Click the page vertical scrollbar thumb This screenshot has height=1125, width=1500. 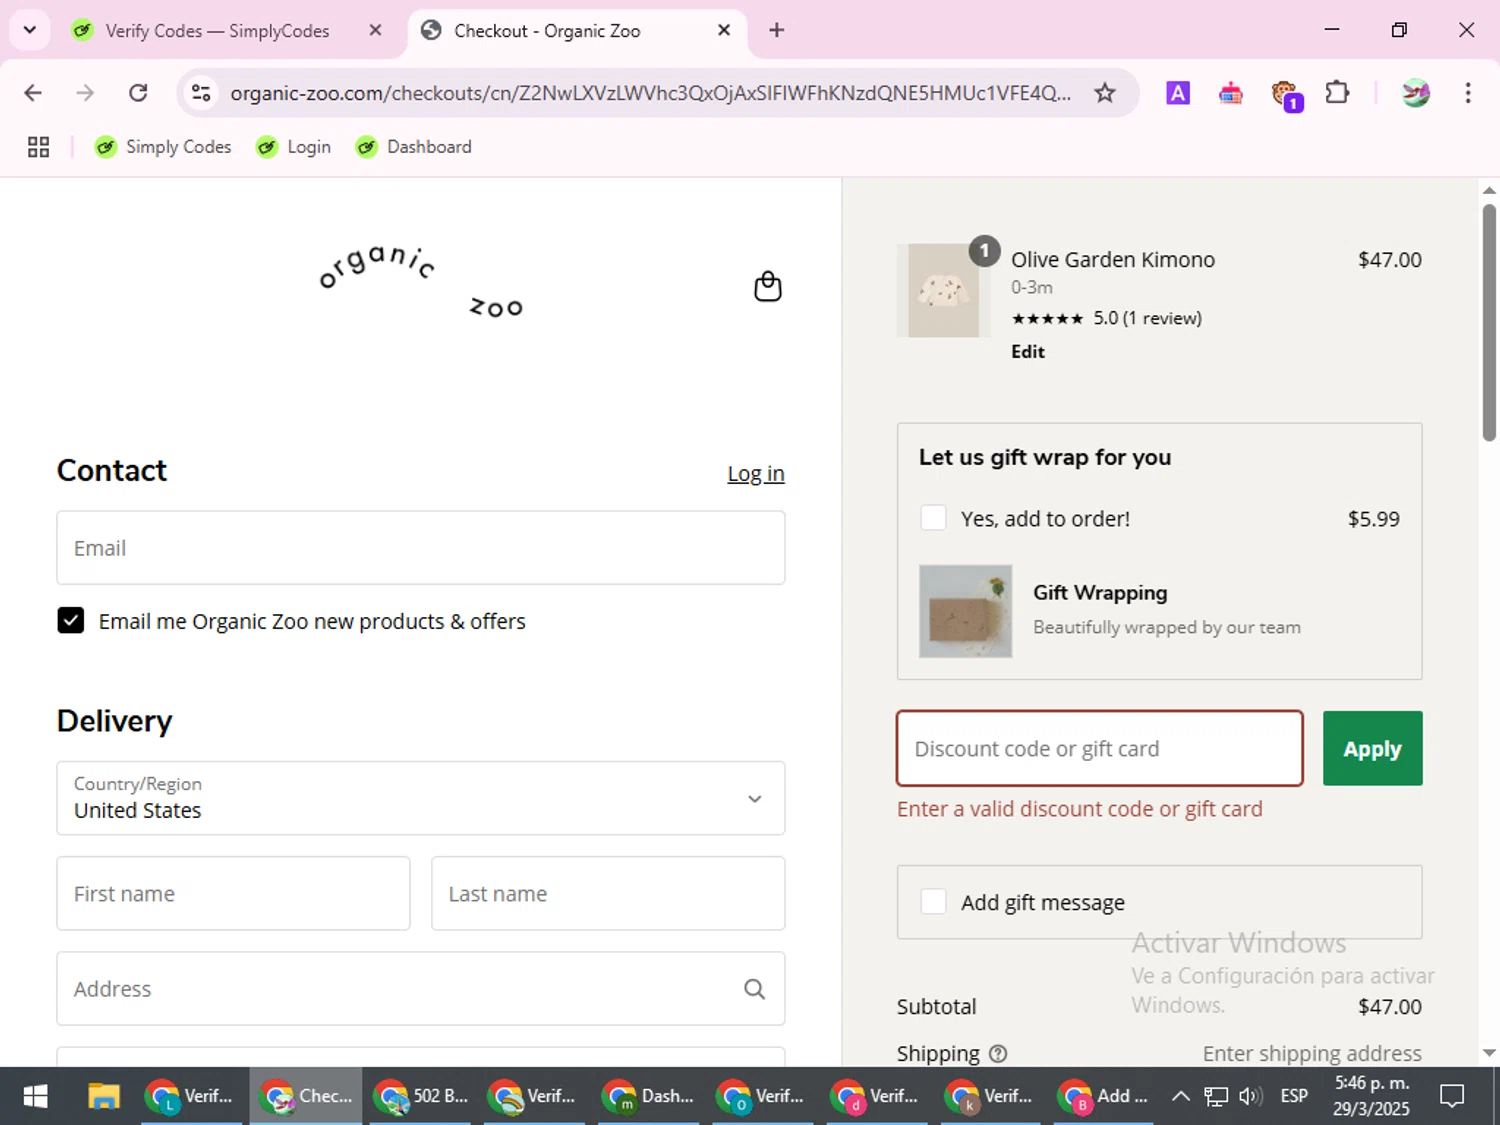tap(1489, 322)
